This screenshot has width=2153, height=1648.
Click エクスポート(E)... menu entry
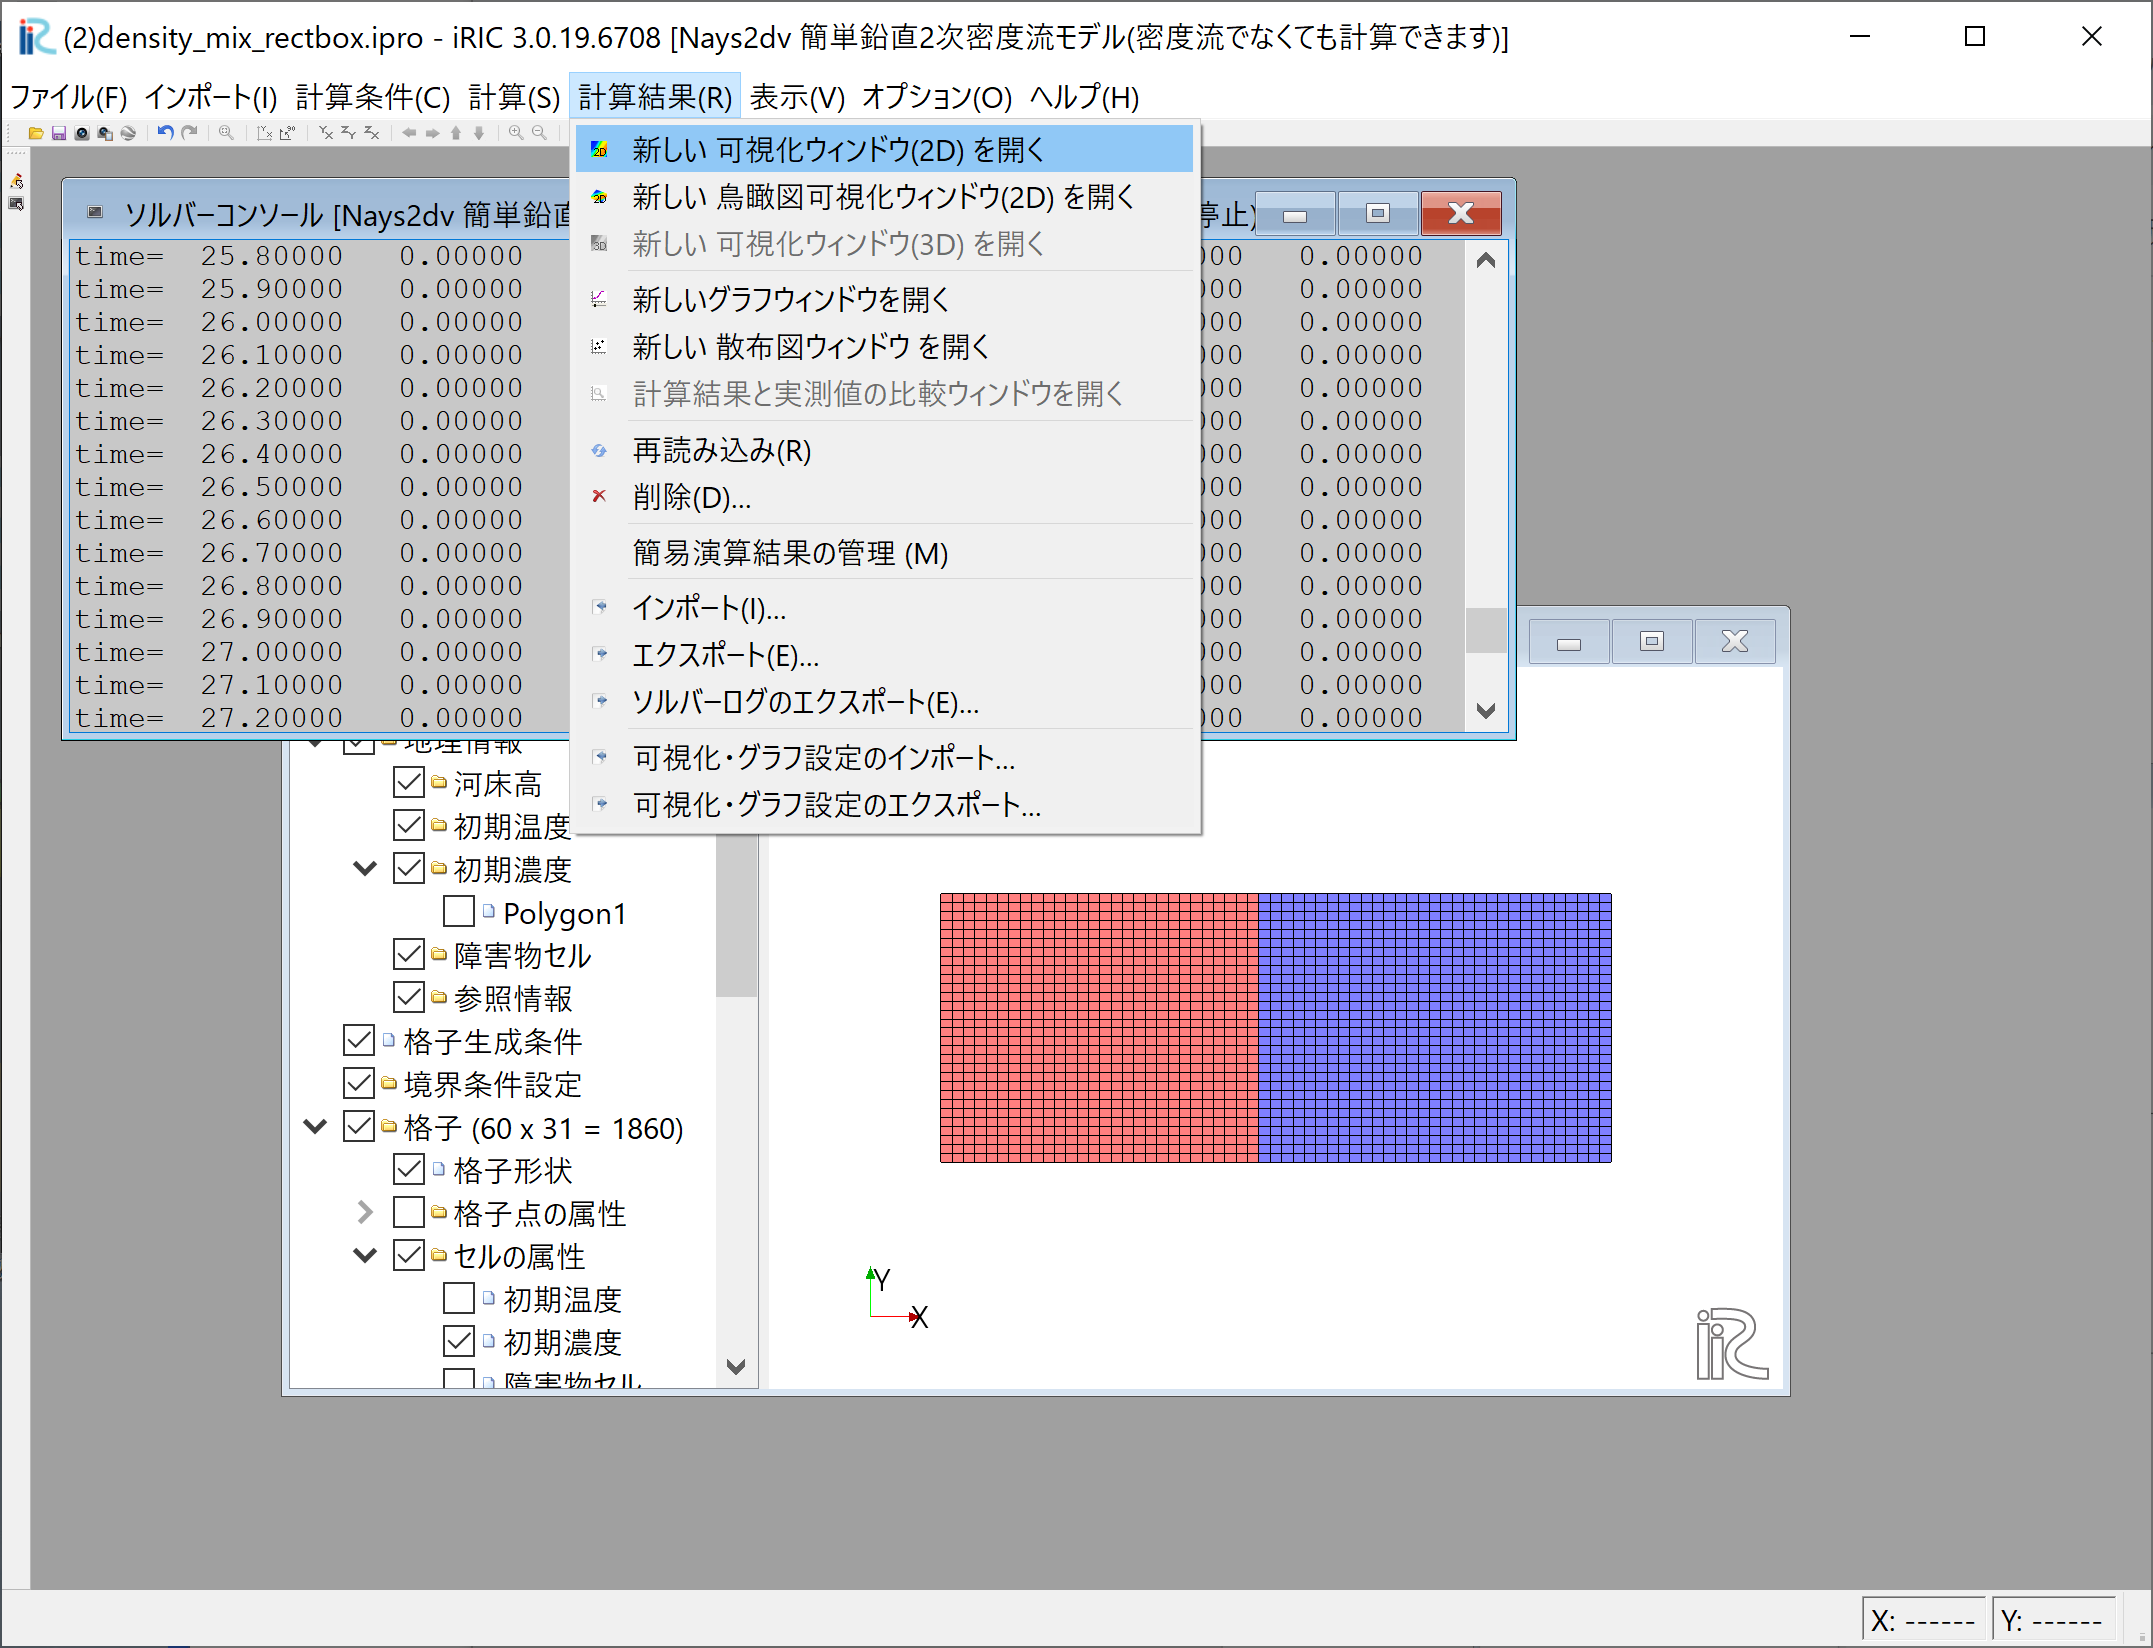pyautogui.click(x=885, y=655)
